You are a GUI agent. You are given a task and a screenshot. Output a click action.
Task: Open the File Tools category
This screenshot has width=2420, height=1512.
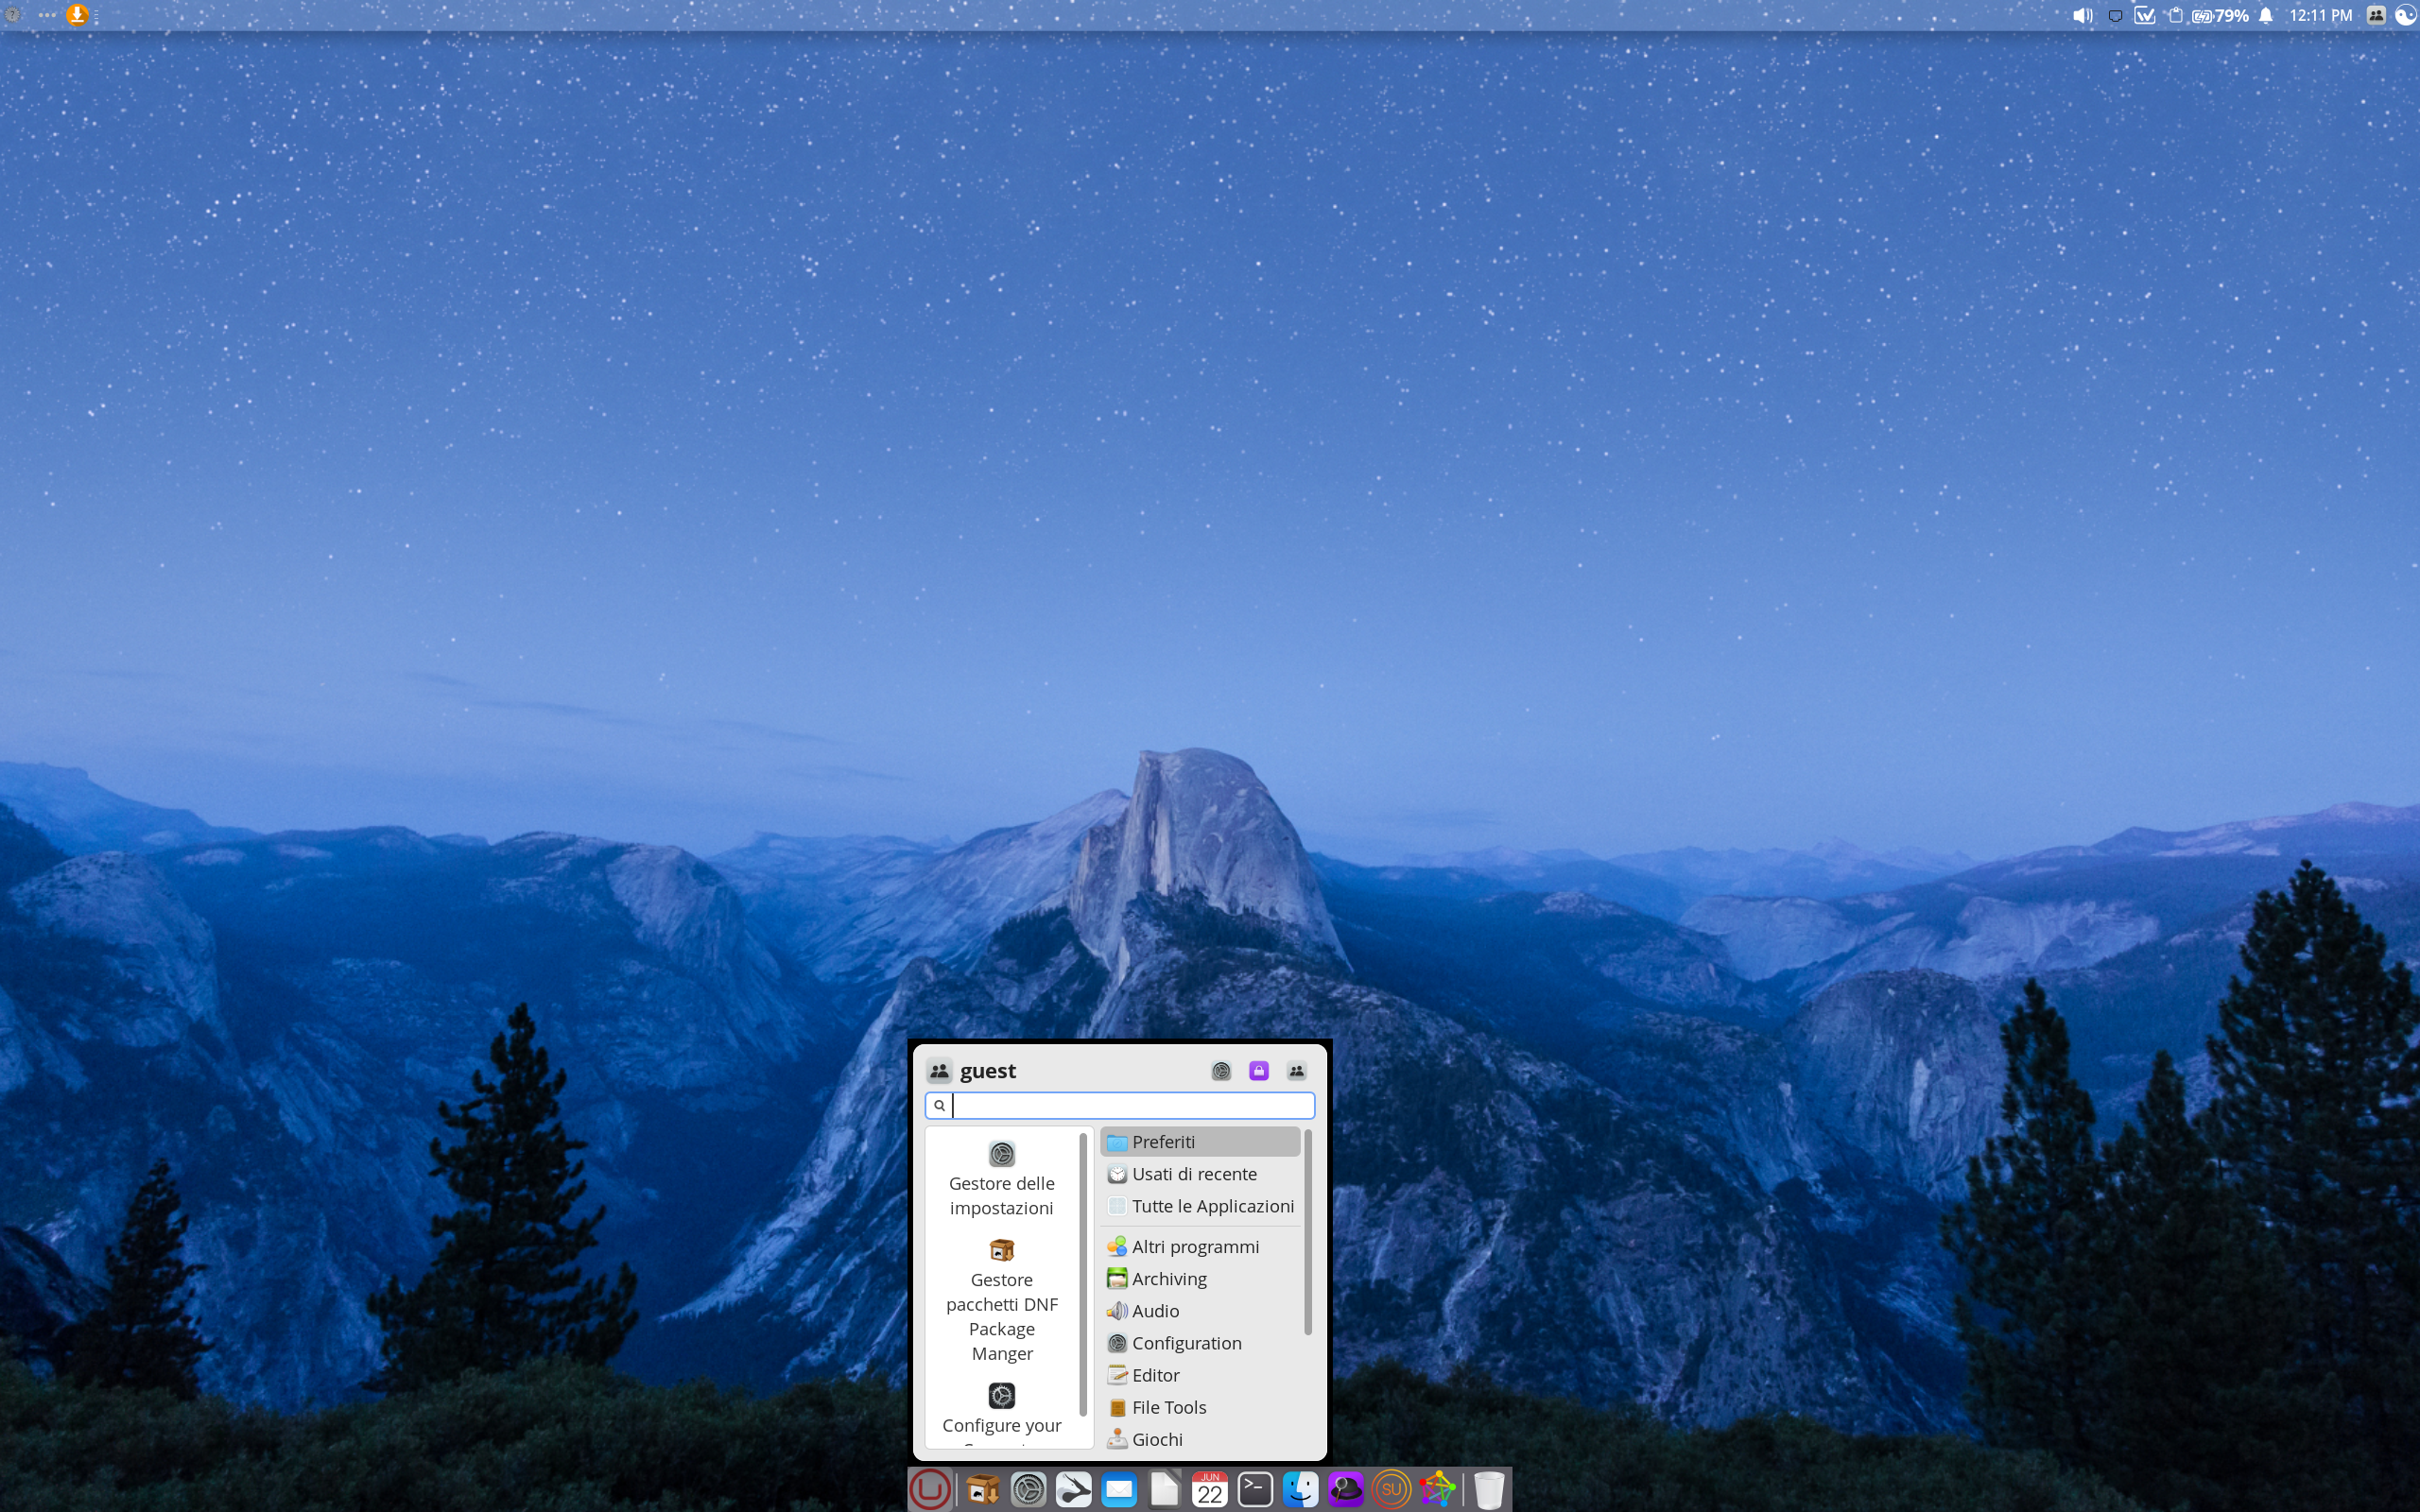[x=1200, y=1407]
